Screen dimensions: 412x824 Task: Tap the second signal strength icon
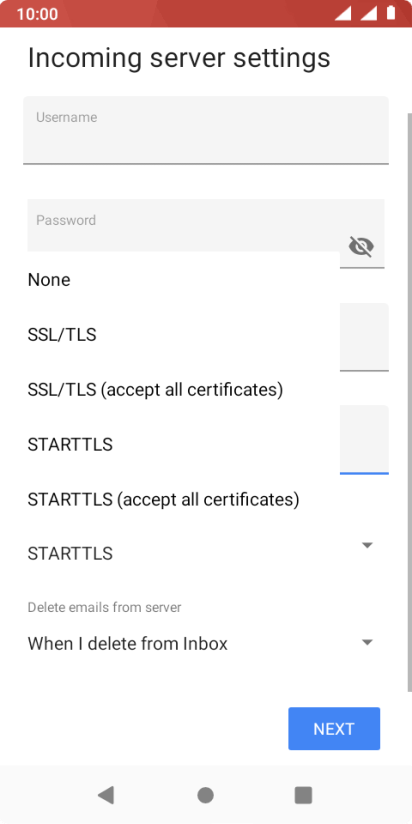point(369,14)
